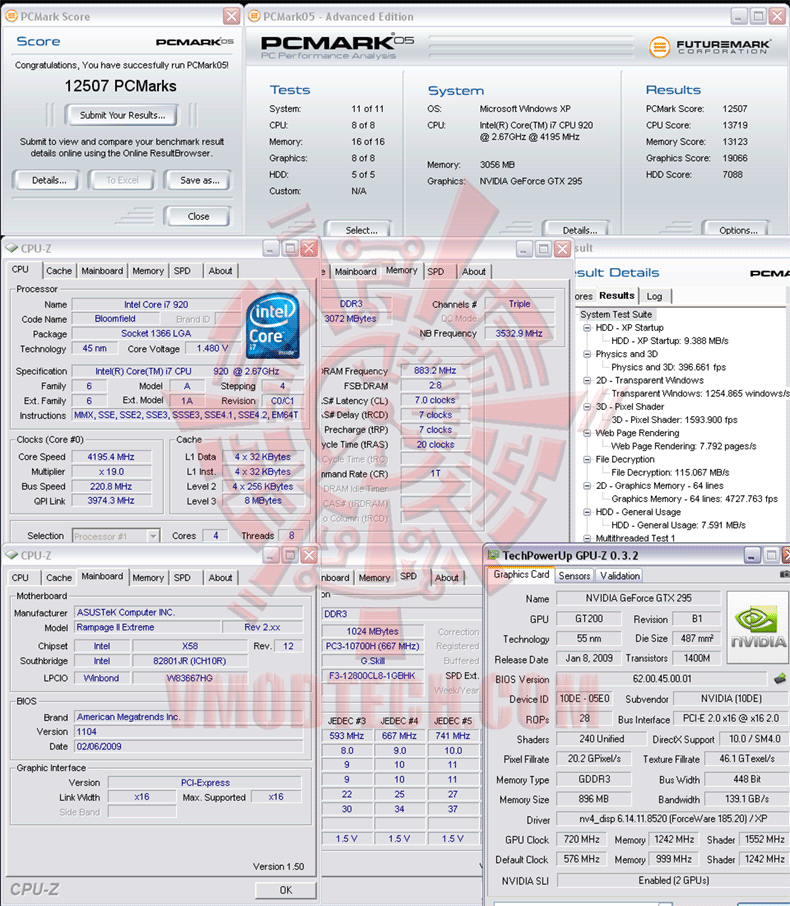Switch to Cache tab in CPU-Z processor window
The height and width of the screenshot is (906, 790).
click(59, 270)
